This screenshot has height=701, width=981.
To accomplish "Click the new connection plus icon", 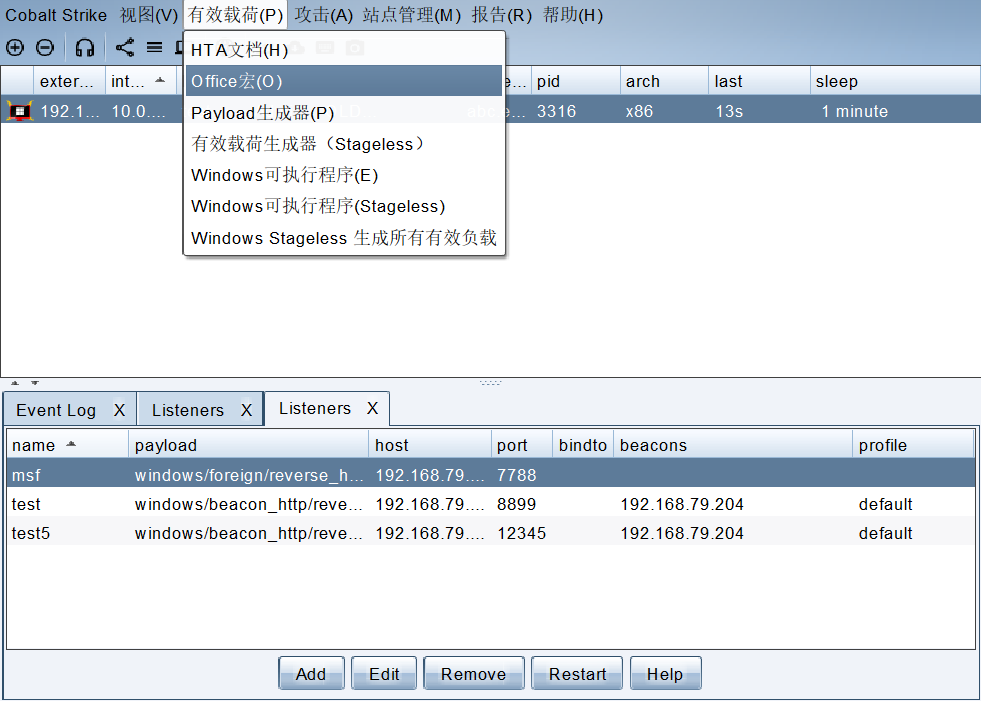I will pyautogui.click(x=14, y=48).
